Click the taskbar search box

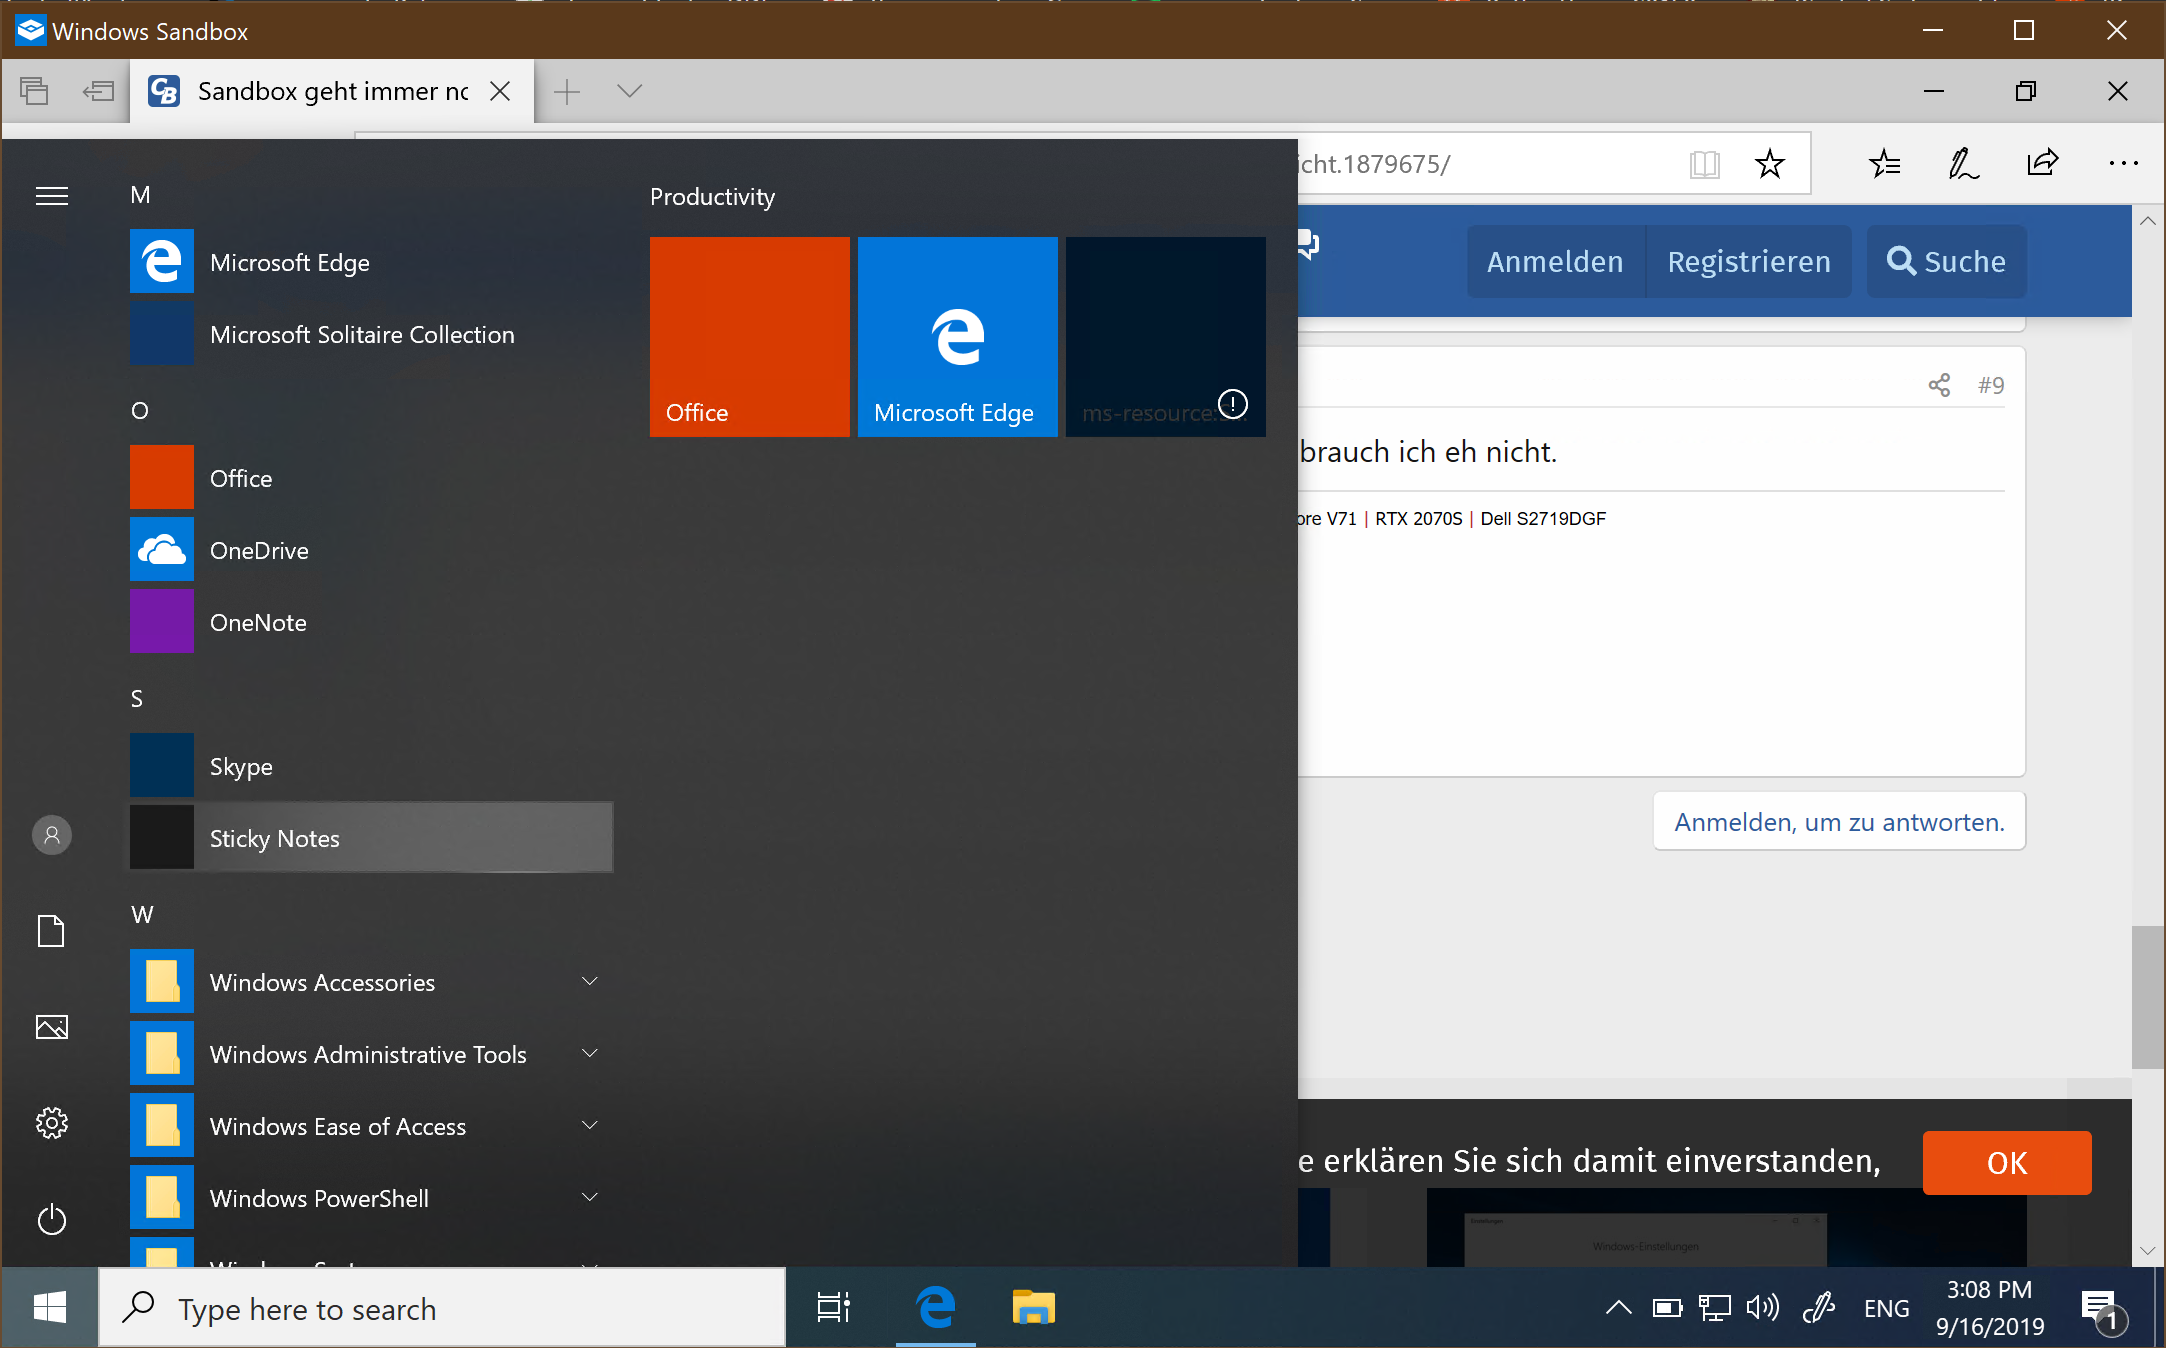click(x=442, y=1308)
